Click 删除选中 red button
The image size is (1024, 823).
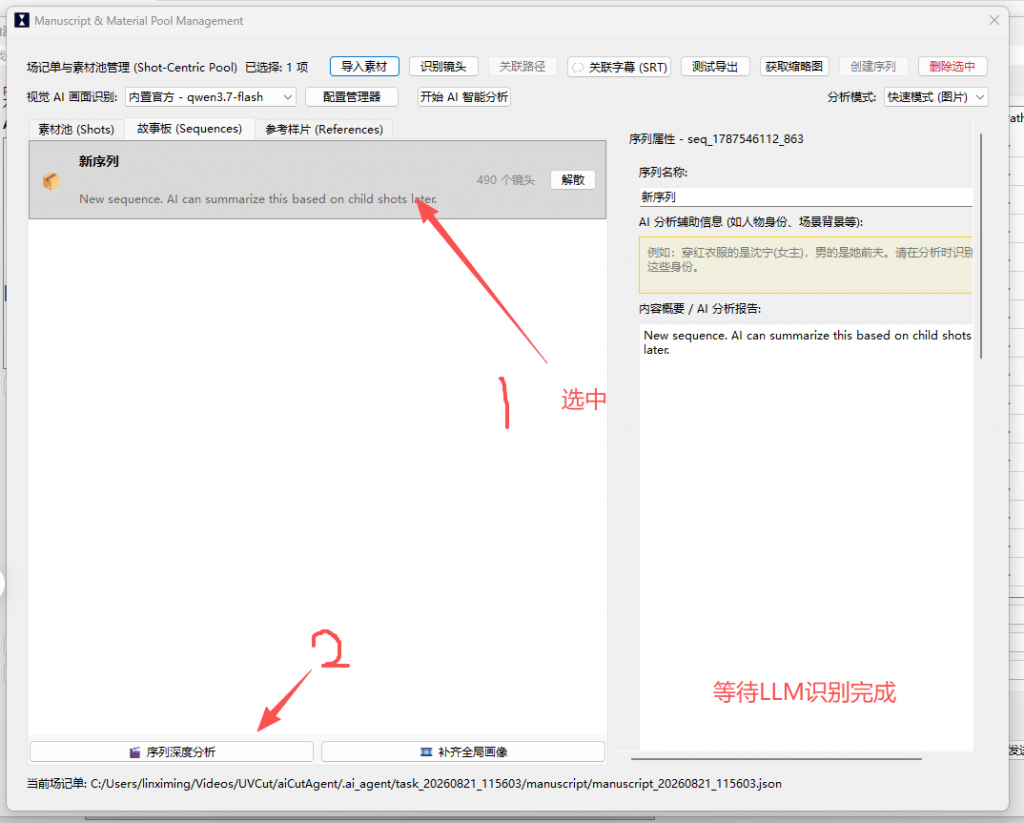[952, 67]
